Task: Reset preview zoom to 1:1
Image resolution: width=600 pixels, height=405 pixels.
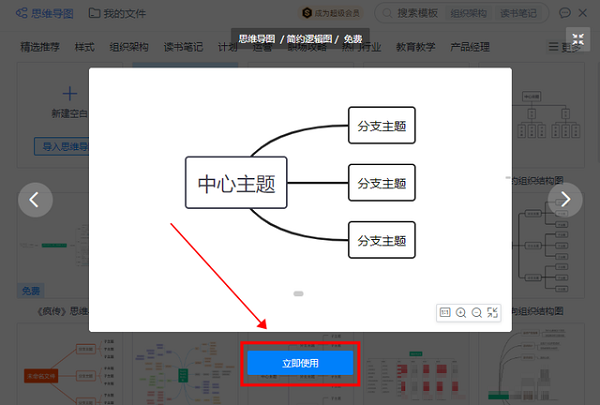Action: pos(444,313)
